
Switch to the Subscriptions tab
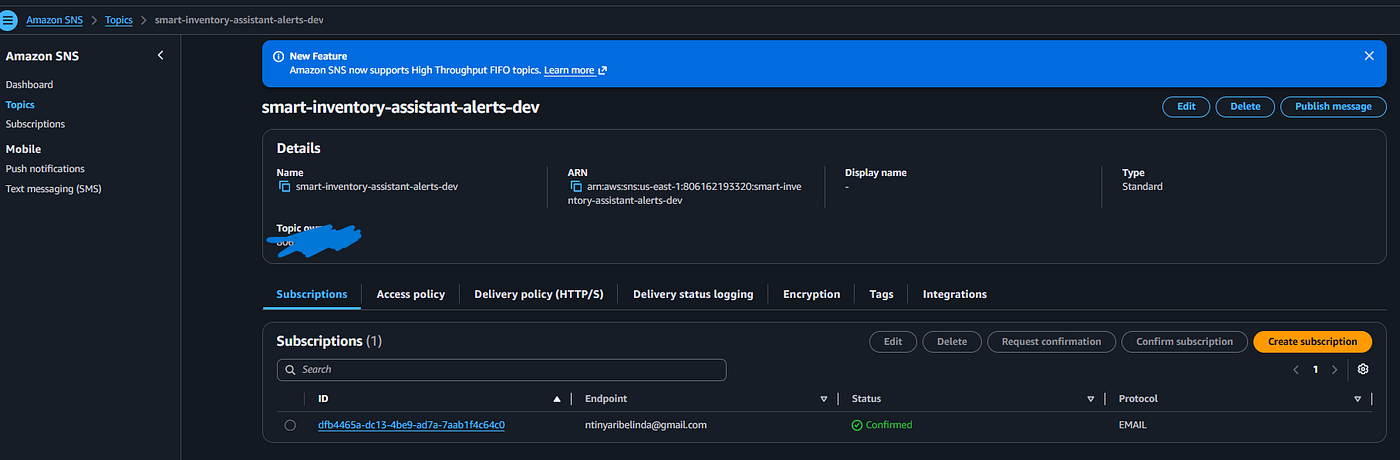(312, 294)
